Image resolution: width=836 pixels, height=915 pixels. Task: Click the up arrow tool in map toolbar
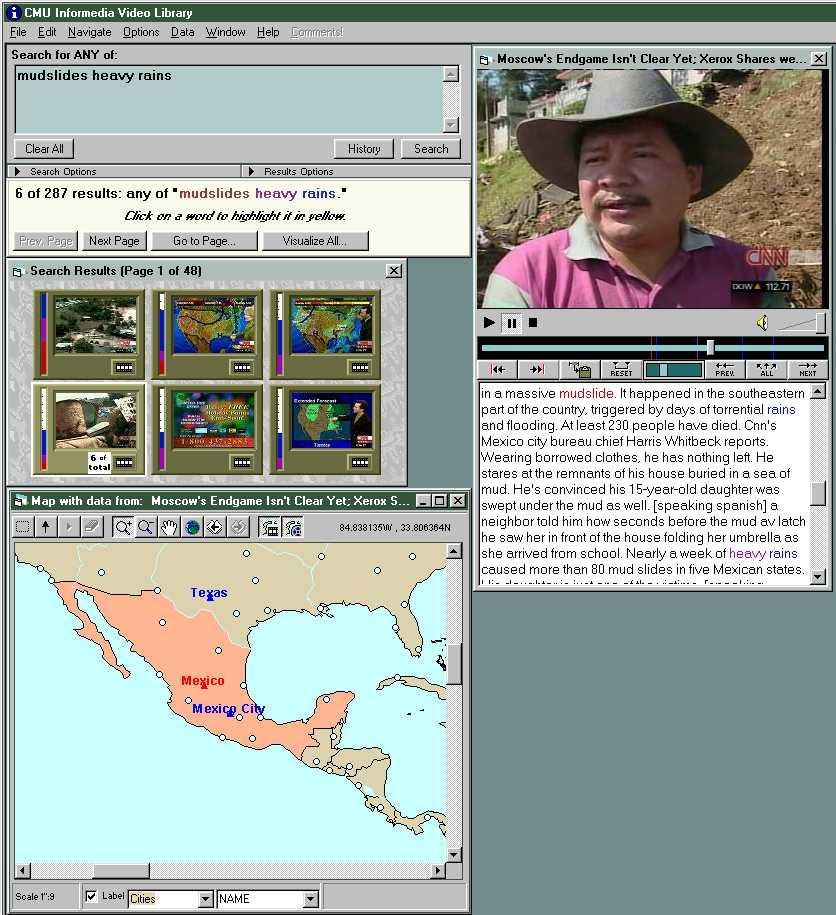[x=46, y=527]
